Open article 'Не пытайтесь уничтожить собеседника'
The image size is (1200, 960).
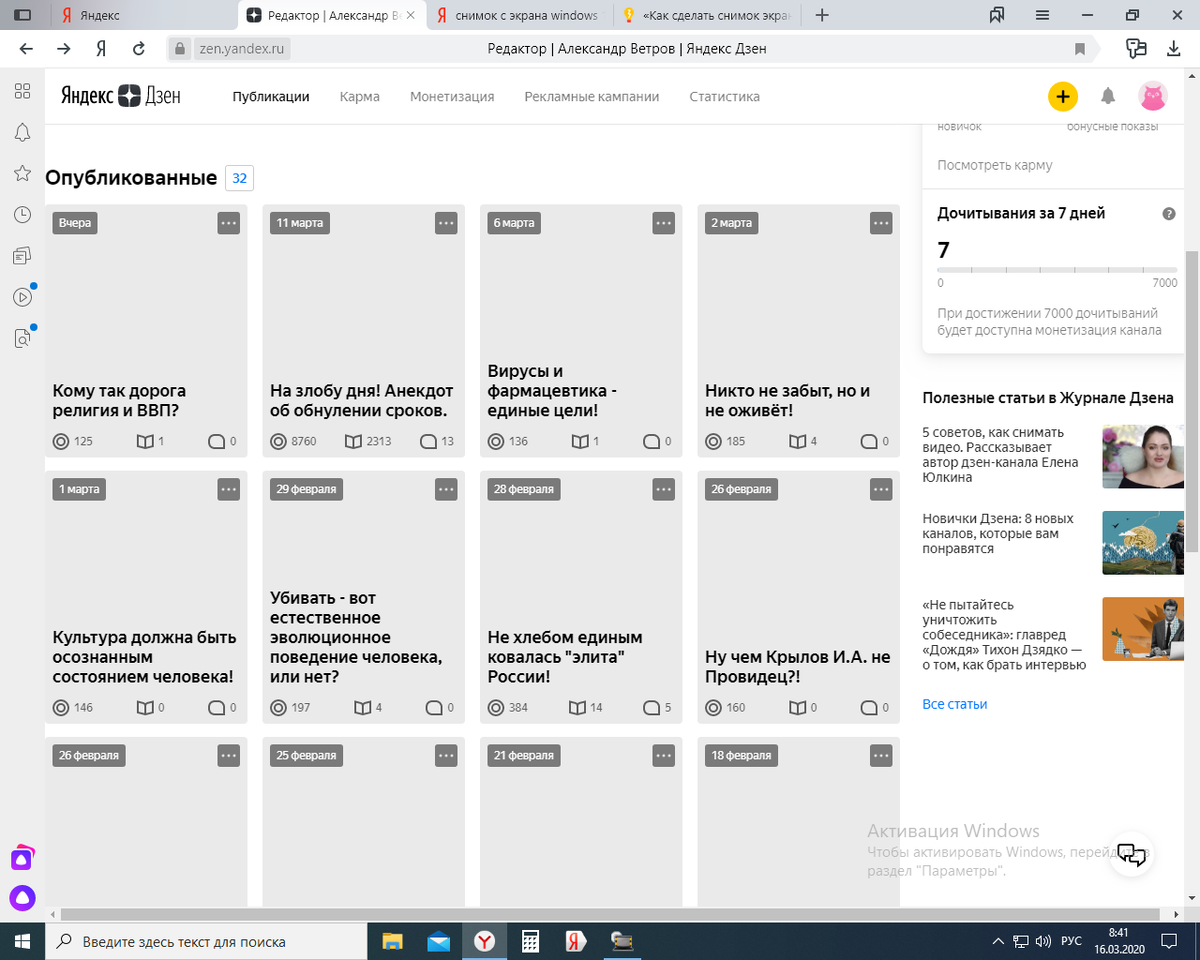click(x=1004, y=635)
